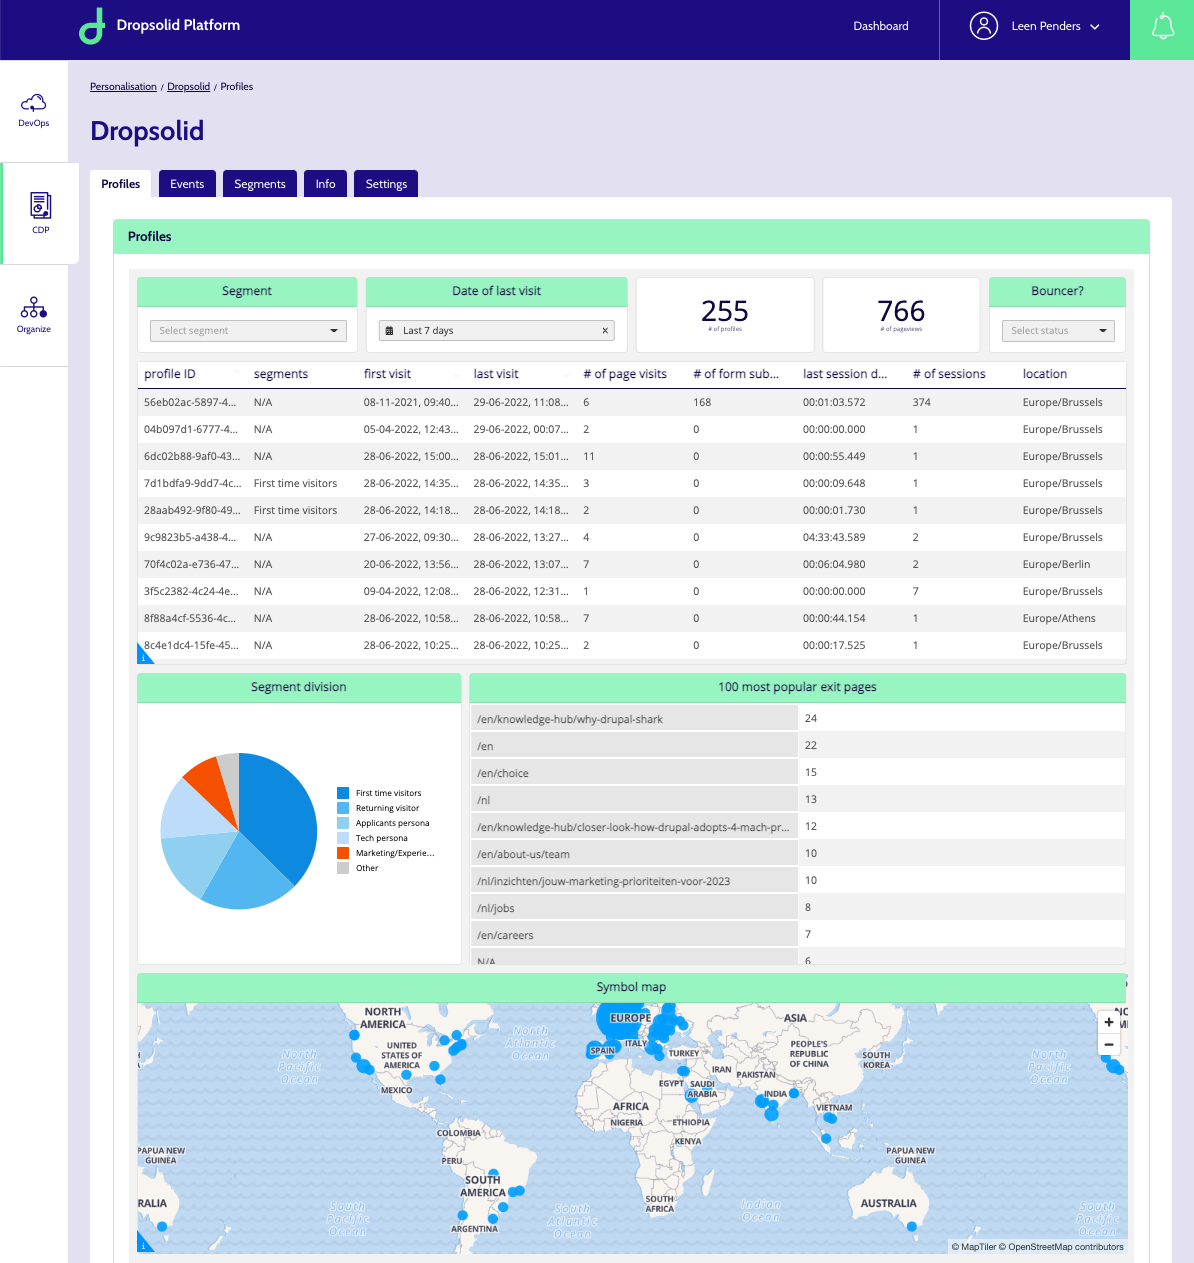Open the DevOps cloud sidebar icon
Viewport: 1194px width, 1263px height.
(x=34, y=102)
